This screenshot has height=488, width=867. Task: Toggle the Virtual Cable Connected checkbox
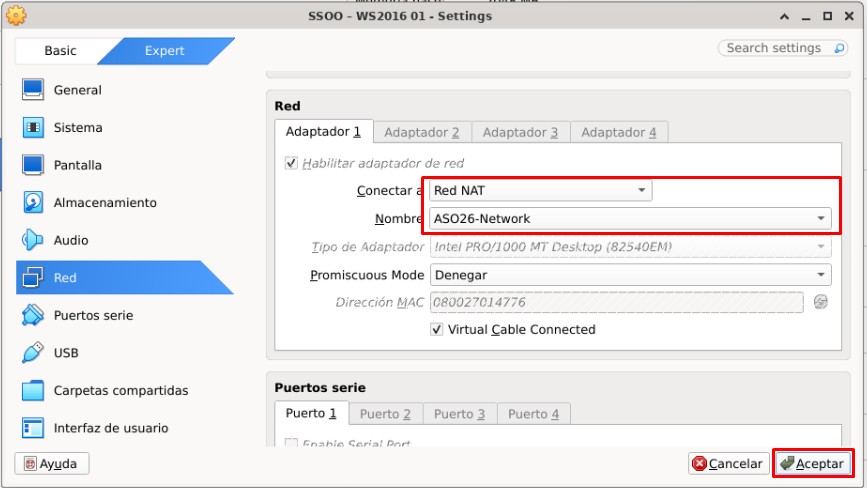[436, 329]
